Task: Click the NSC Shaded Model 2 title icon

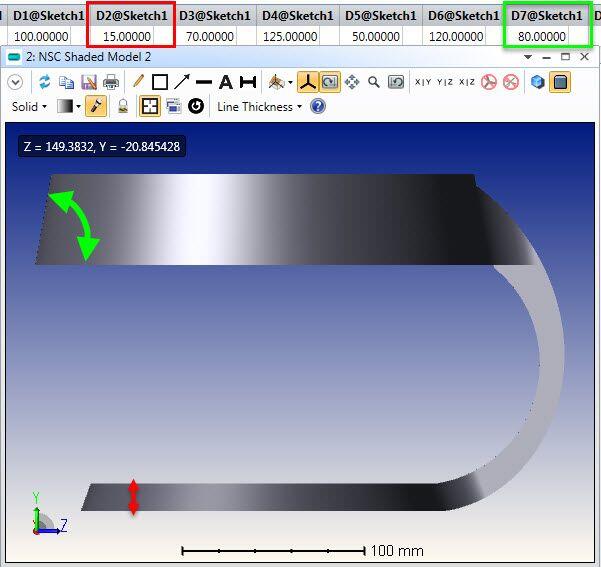Action: pyautogui.click(x=14, y=57)
